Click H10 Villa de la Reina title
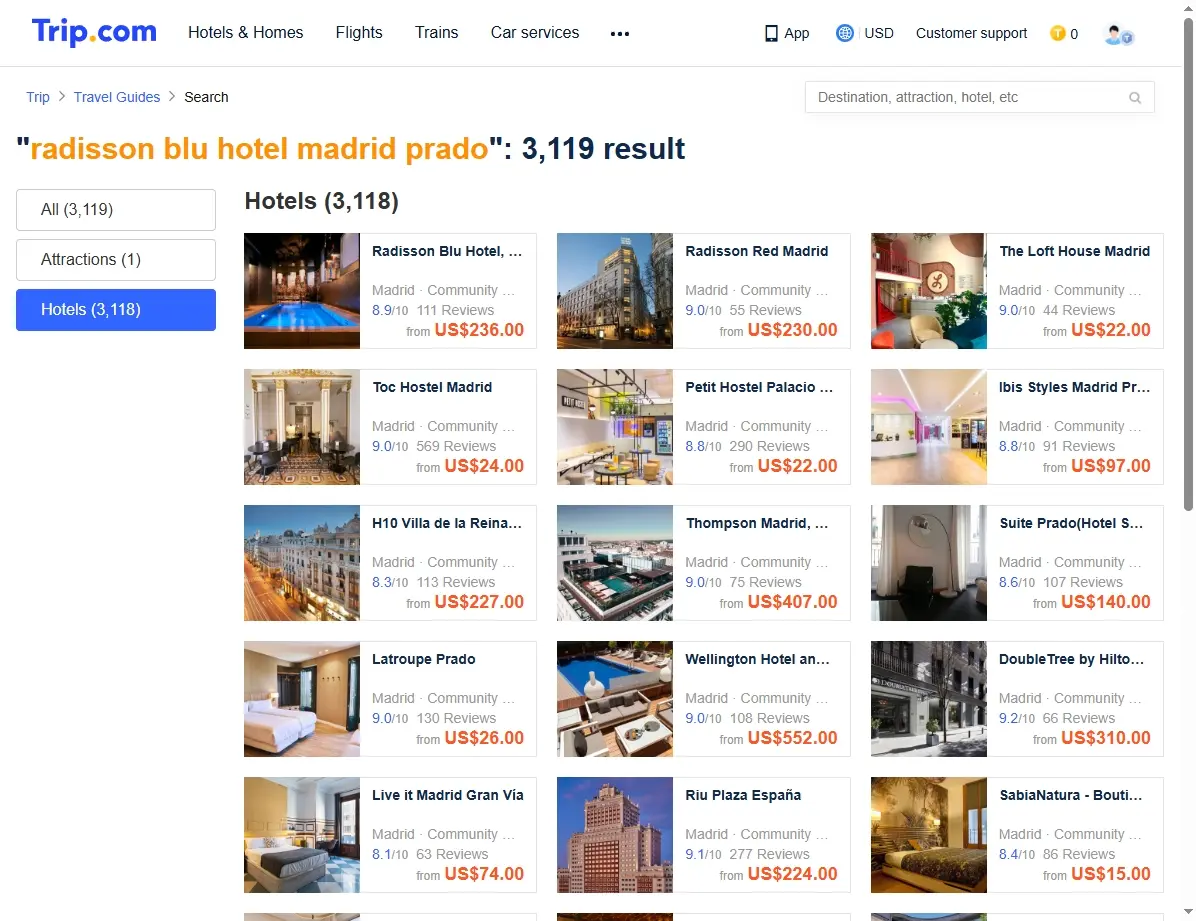This screenshot has width=1196, height=921. 447,523
